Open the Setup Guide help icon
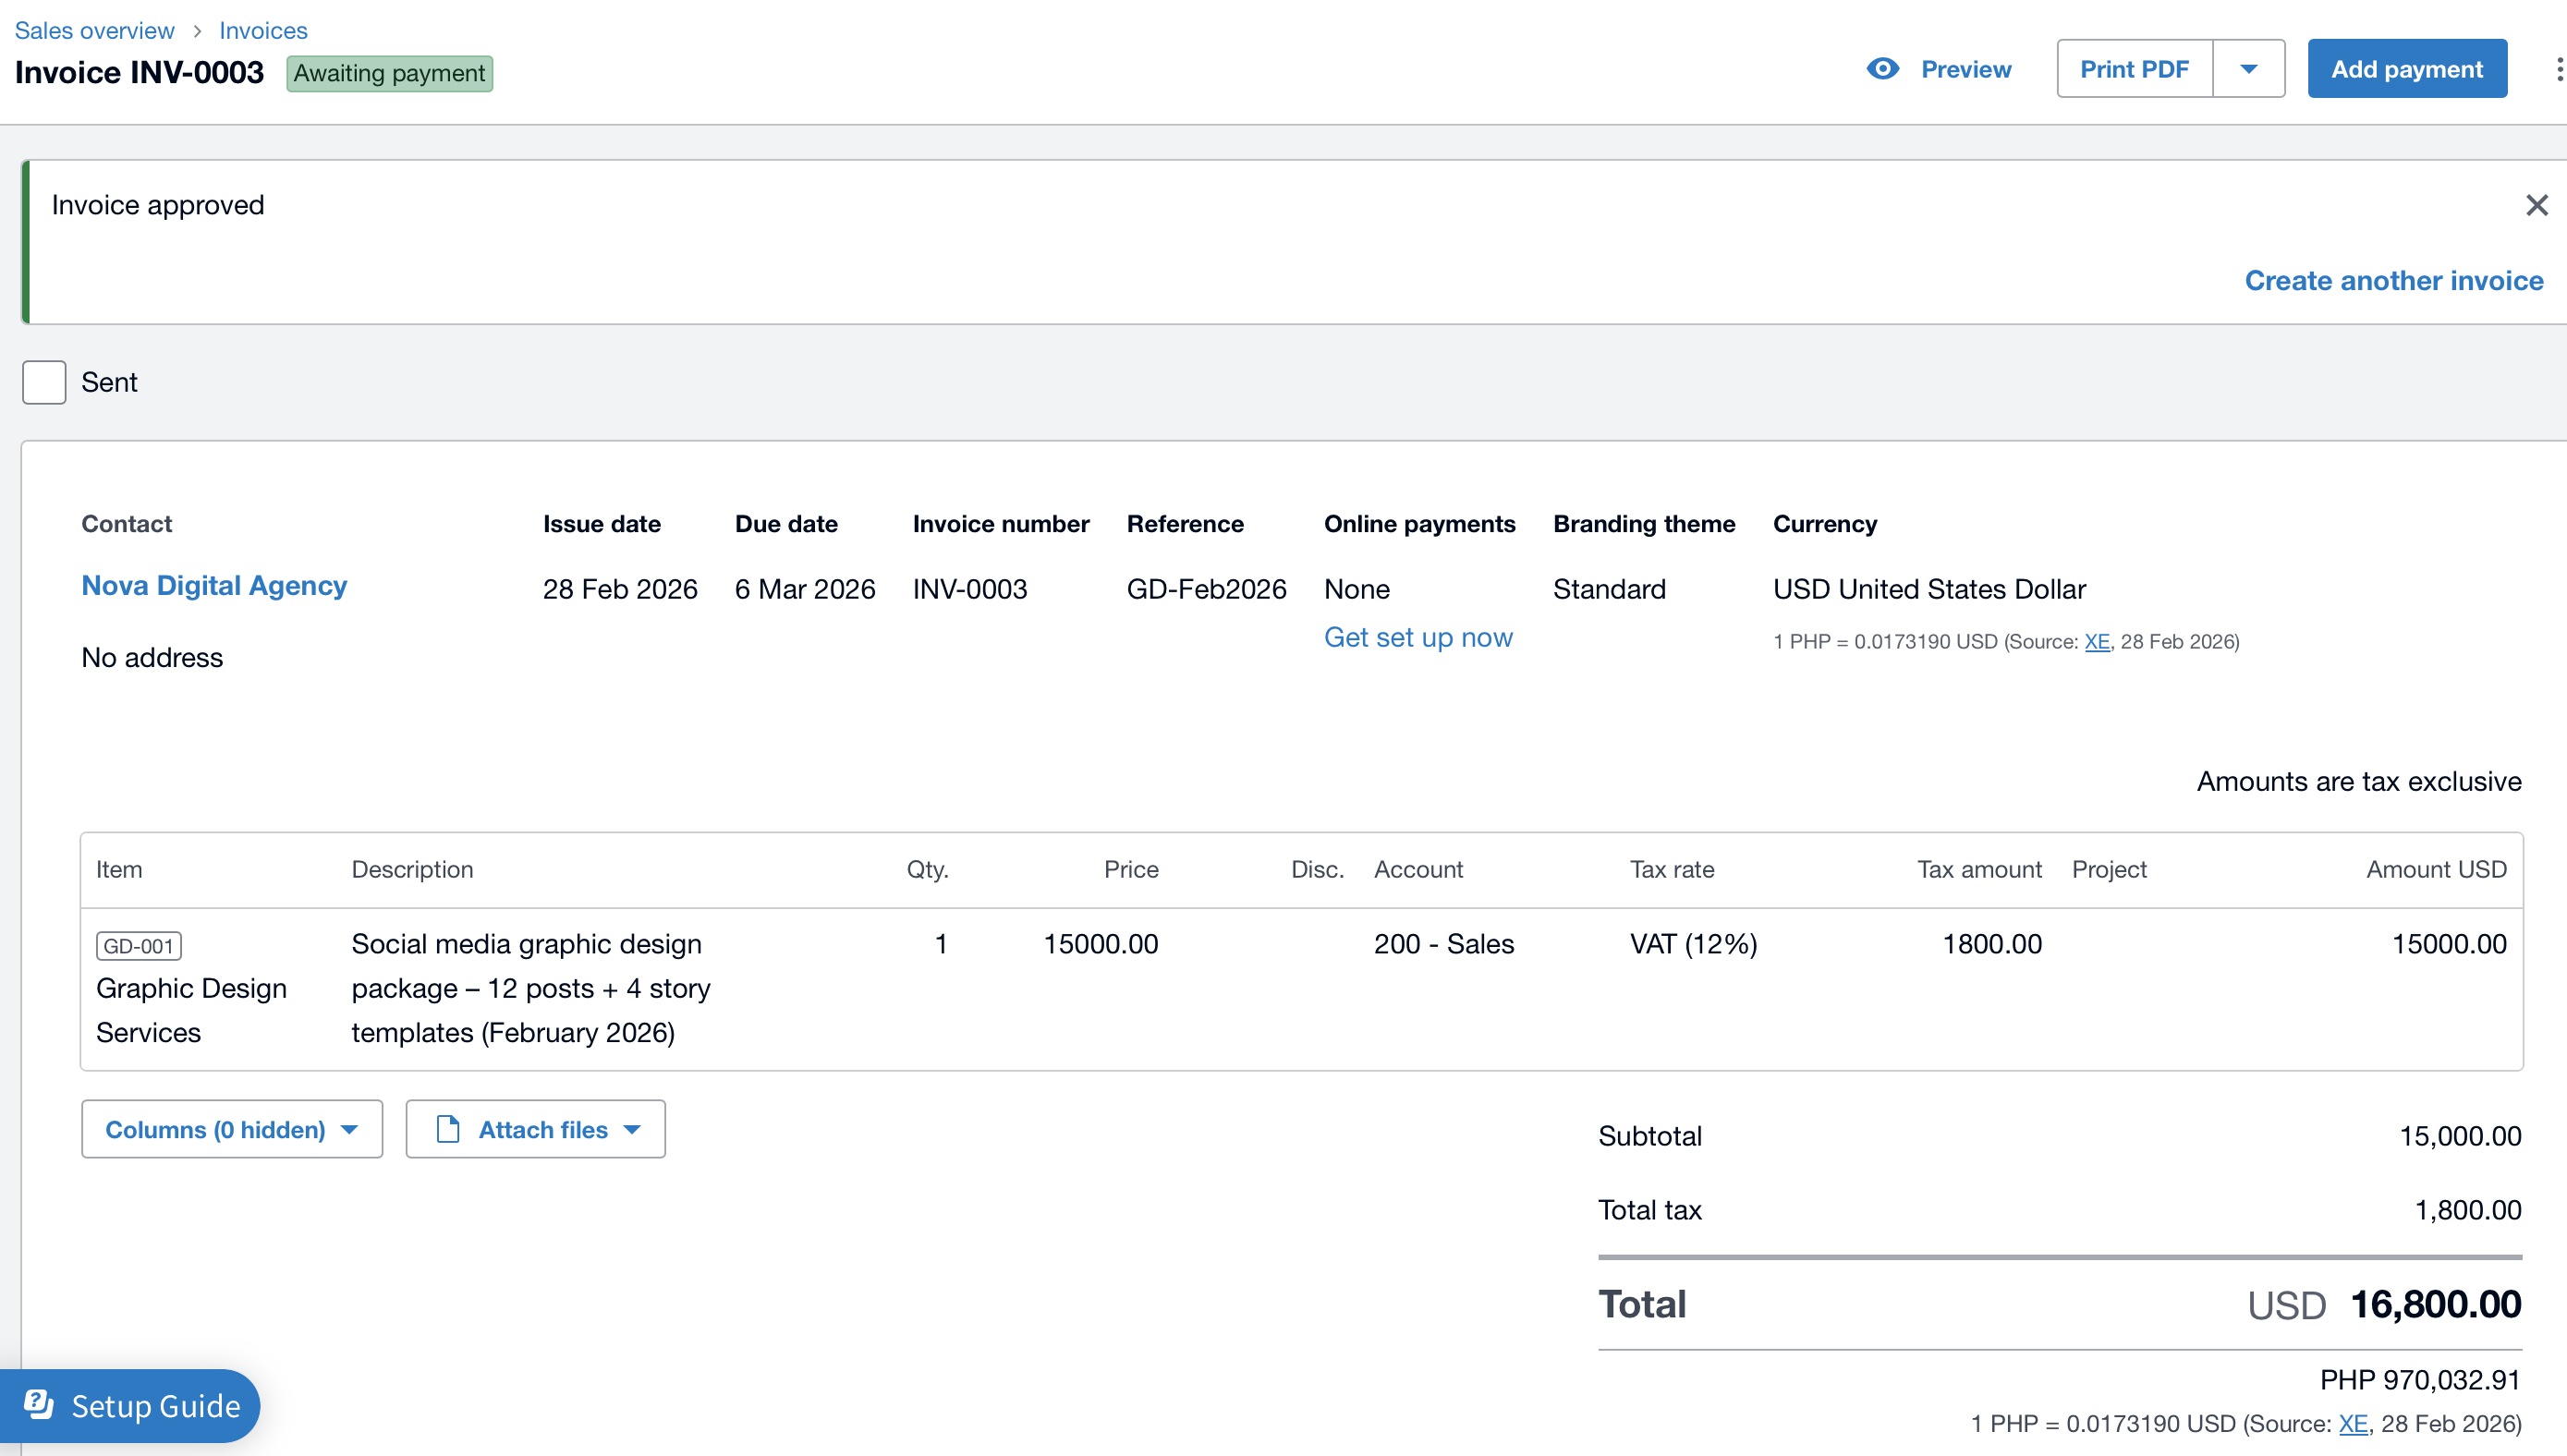Screen dimensions: 2567x1456 (x=39, y=1405)
